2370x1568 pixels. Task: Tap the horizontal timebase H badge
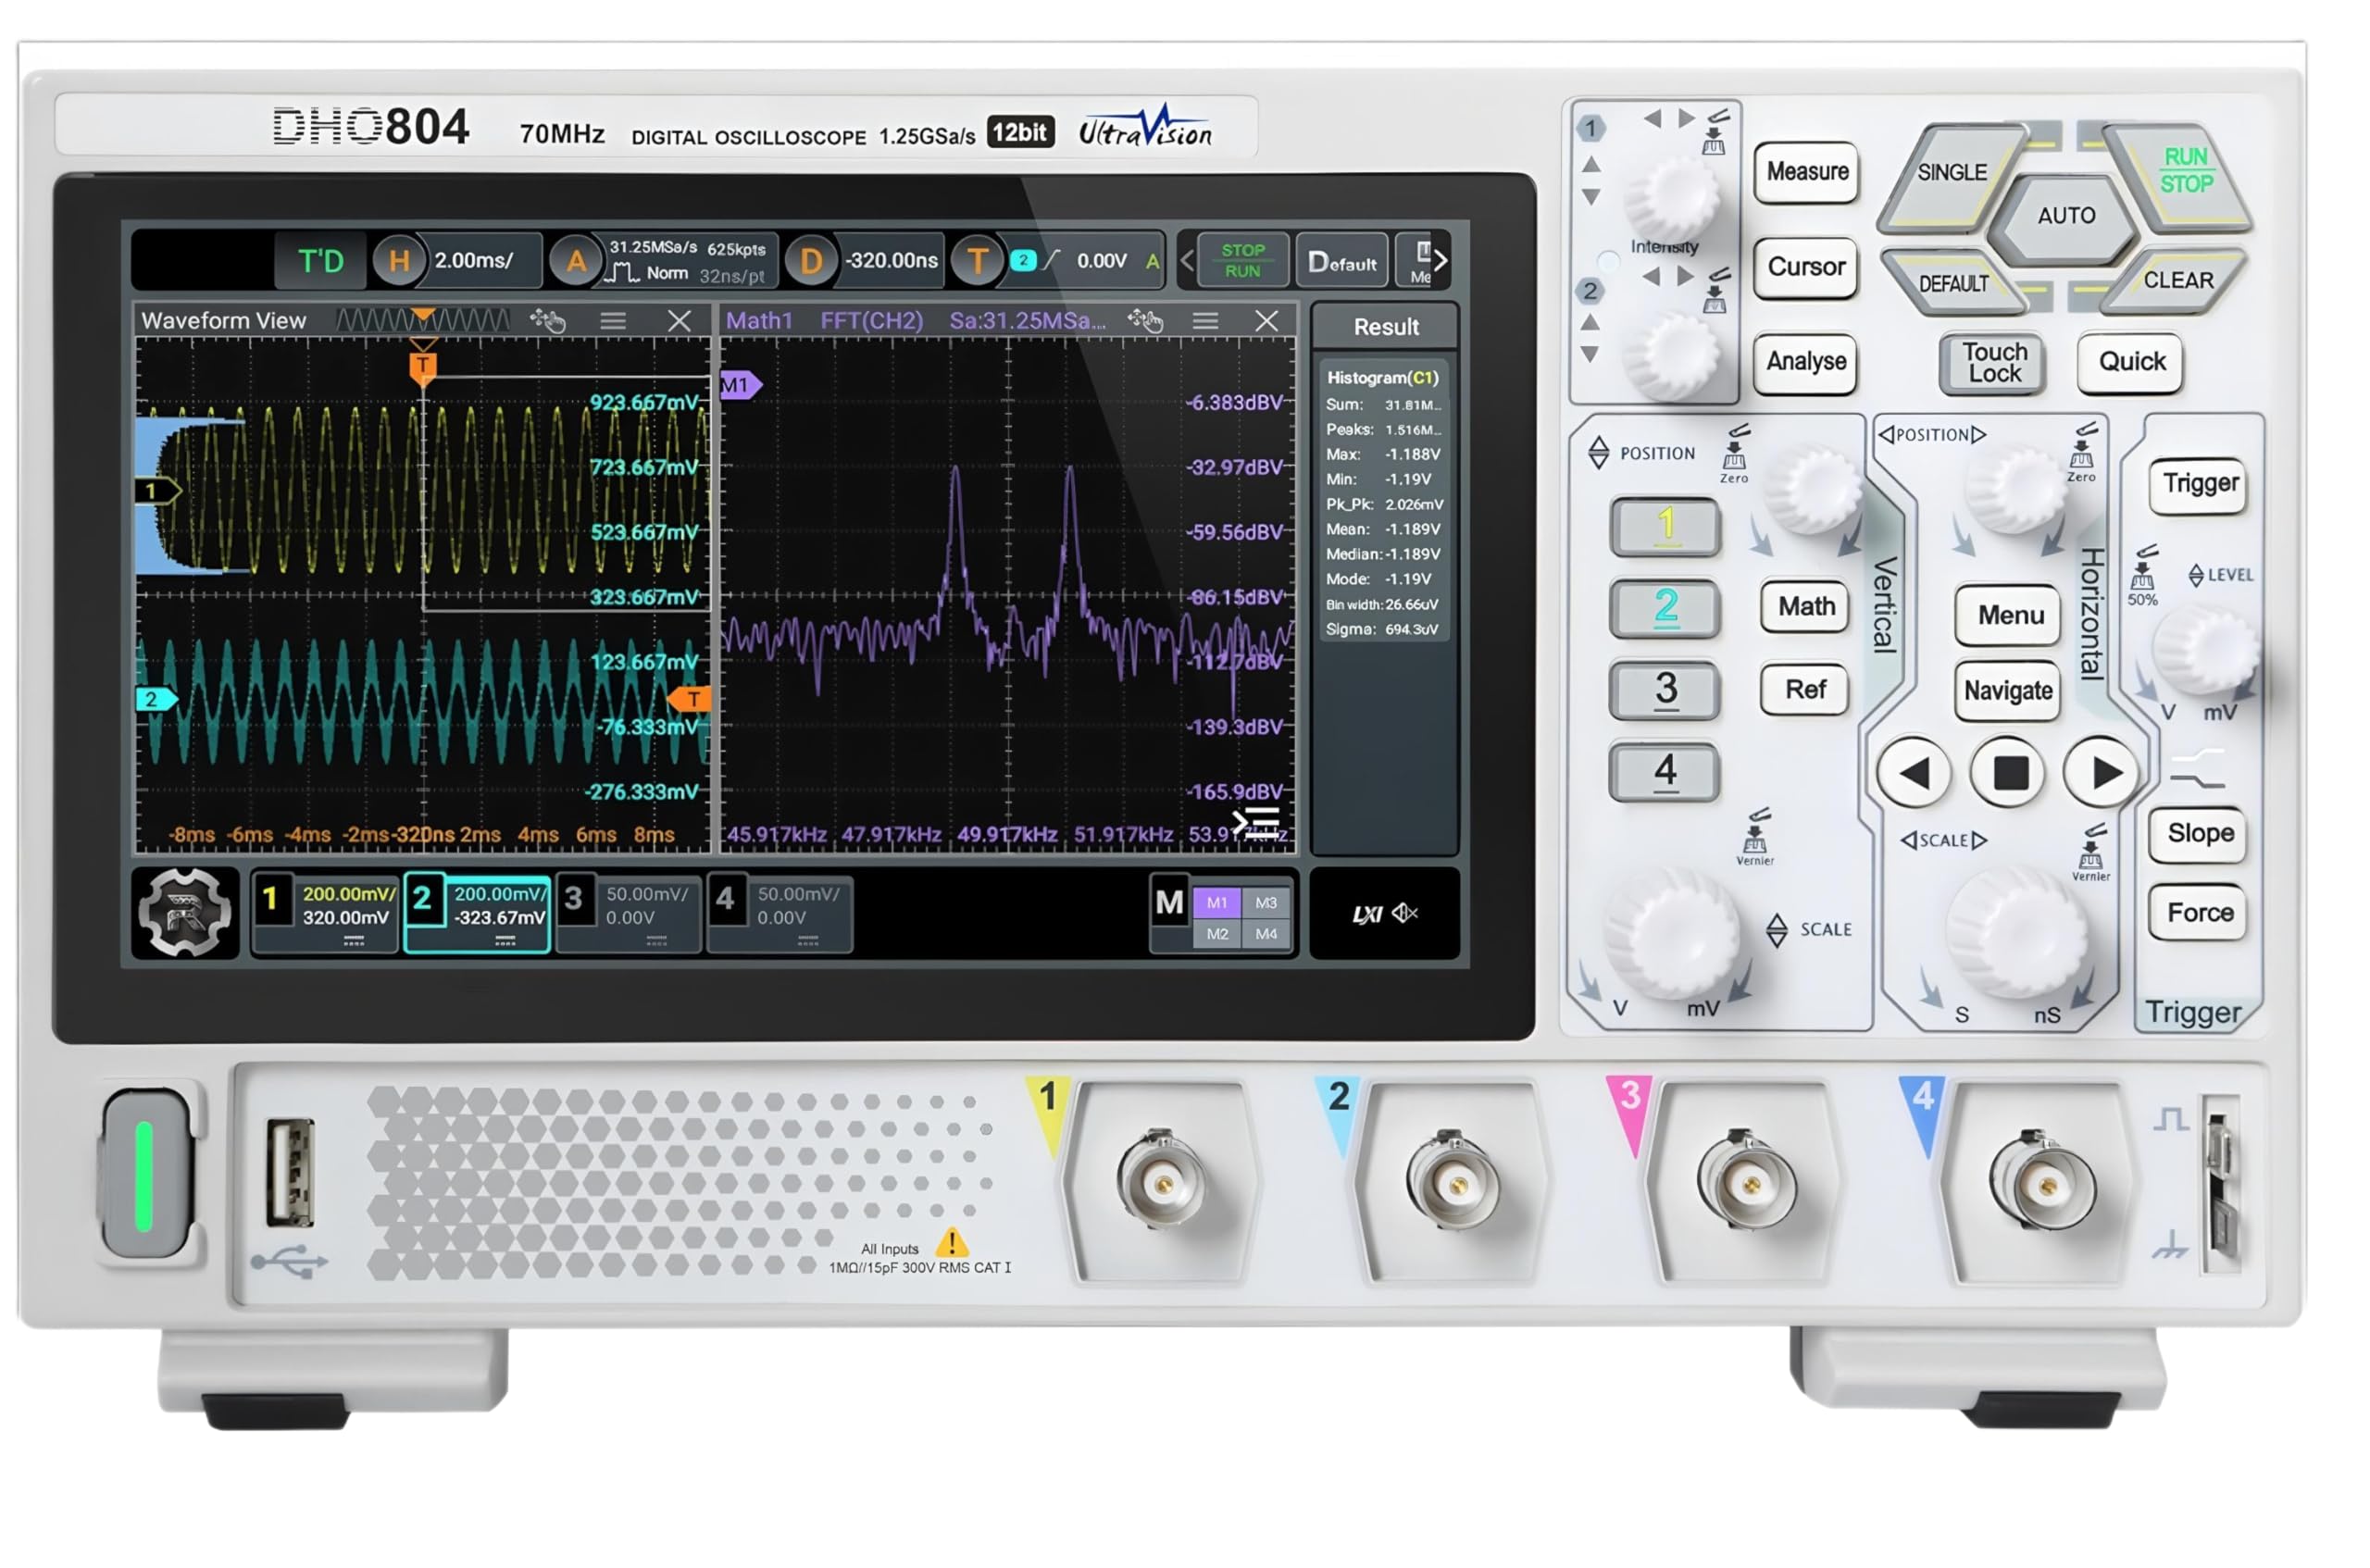click(x=398, y=261)
